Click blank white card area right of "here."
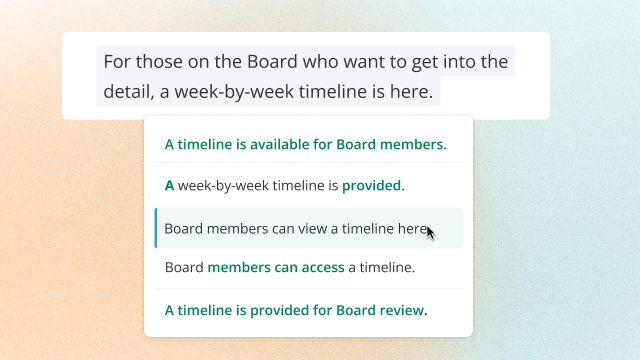640x360 pixels. click(x=494, y=92)
